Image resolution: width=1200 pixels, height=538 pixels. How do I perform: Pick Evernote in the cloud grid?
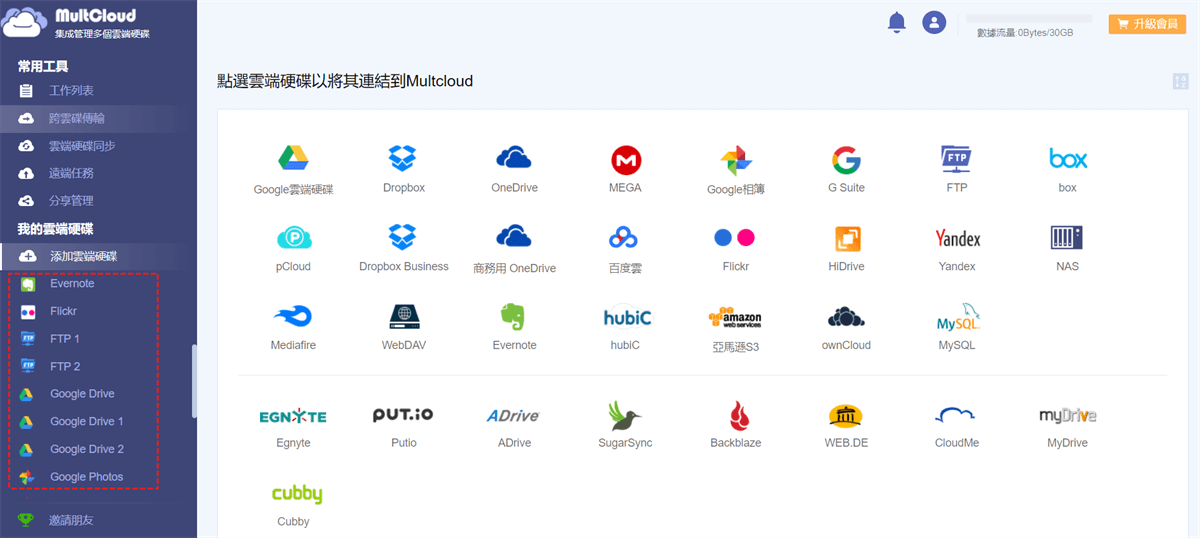coord(514,317)
